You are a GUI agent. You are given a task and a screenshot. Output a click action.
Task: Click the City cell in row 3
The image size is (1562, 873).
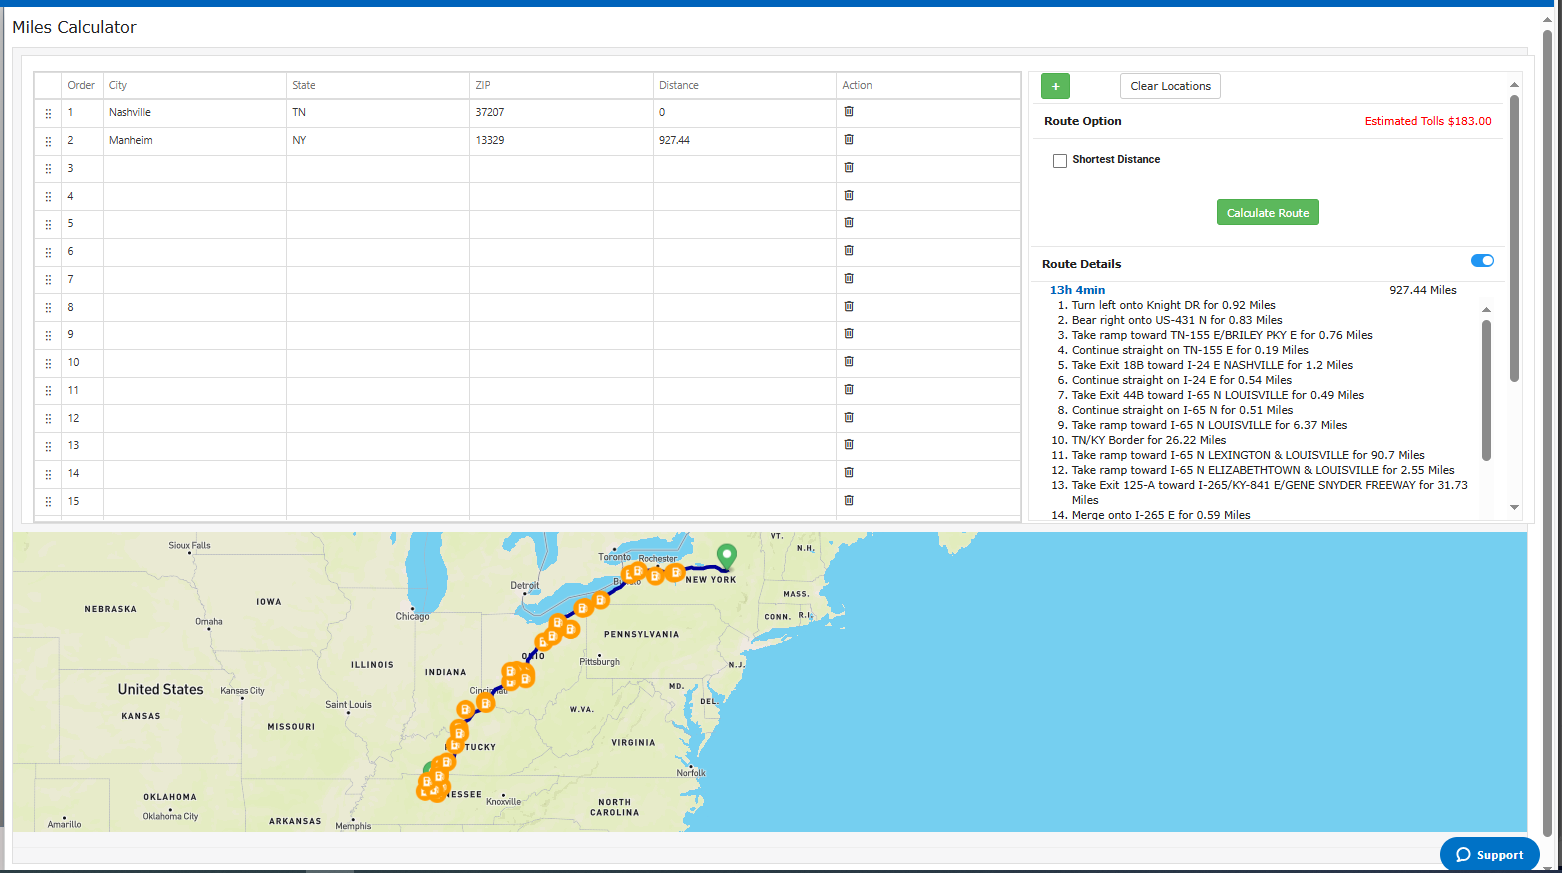tap(195, 168)
